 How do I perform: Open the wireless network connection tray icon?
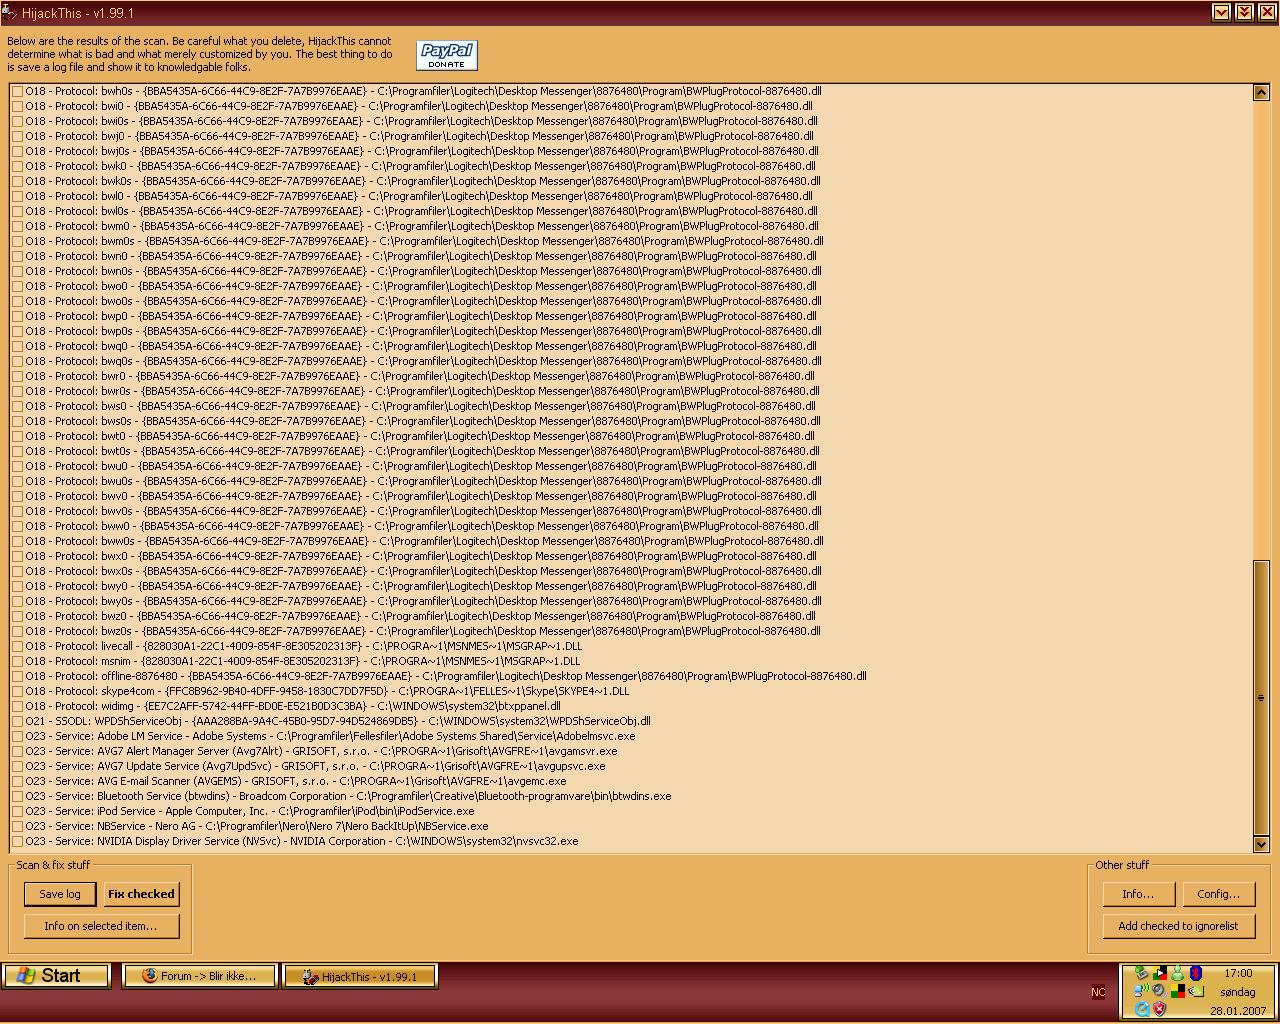tap(1141, 991)
